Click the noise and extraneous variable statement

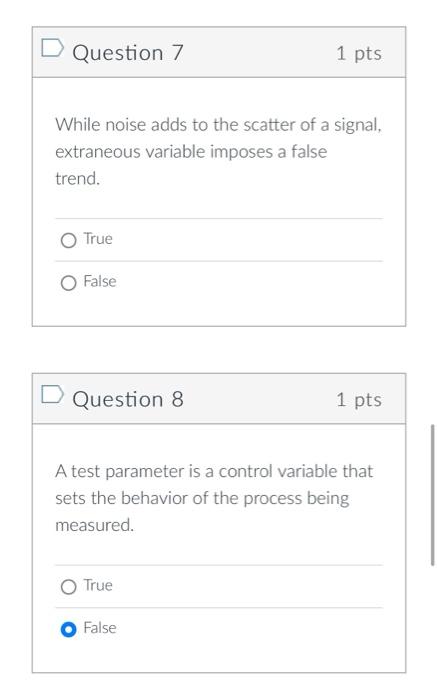pos(218,151)
